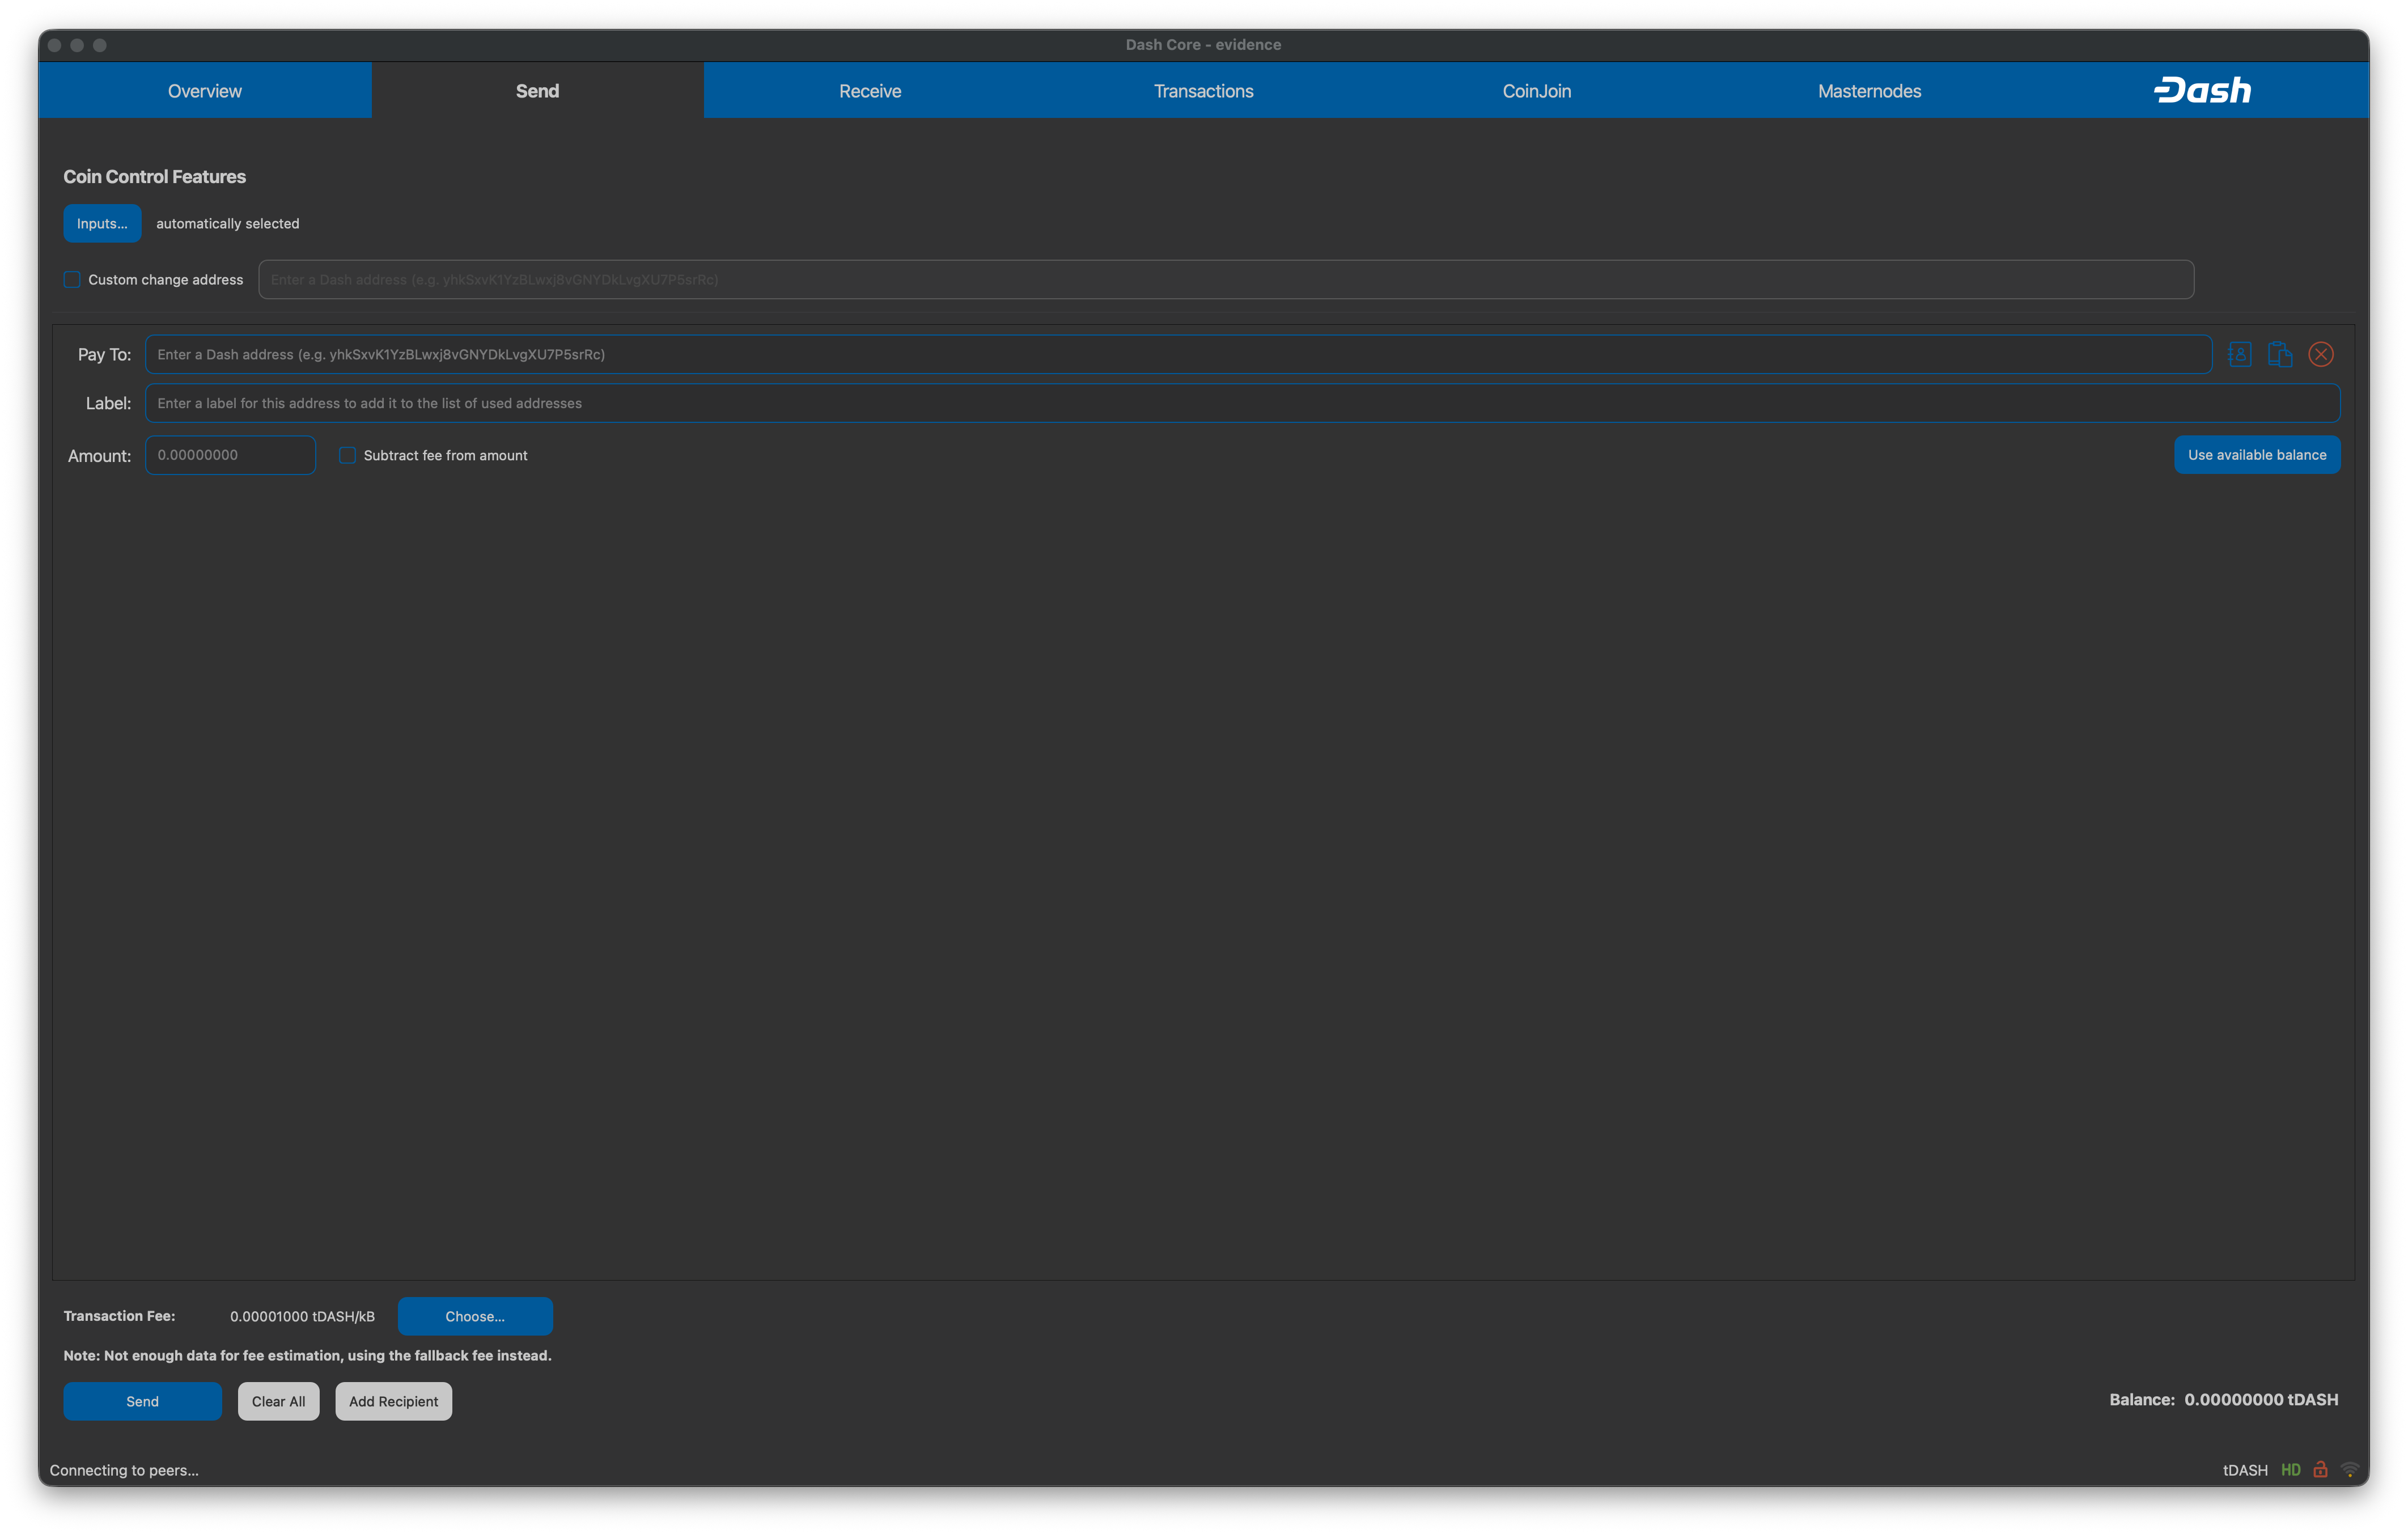Paste address from clipboard icon
This screenshot has height=1534, width=2408.
coord(2280,354)
